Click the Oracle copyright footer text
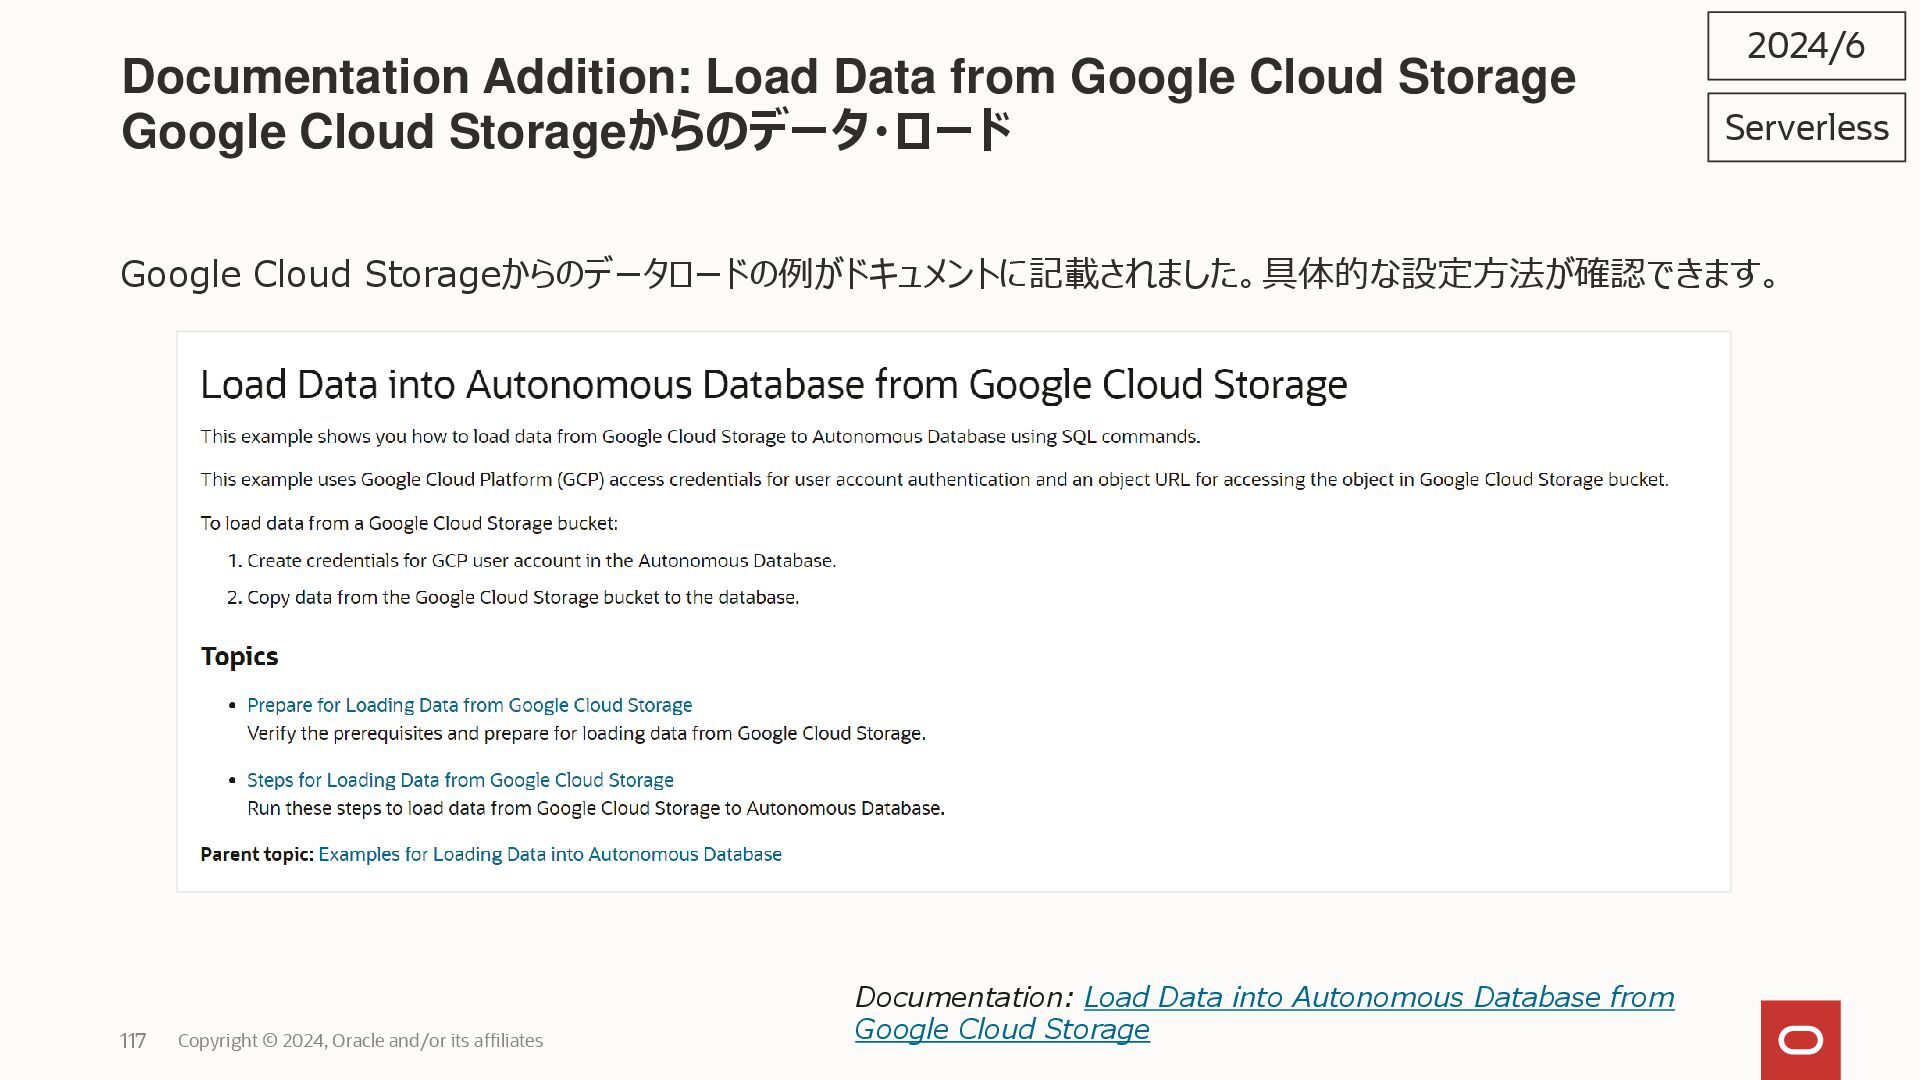 (x=360, y=1041)
